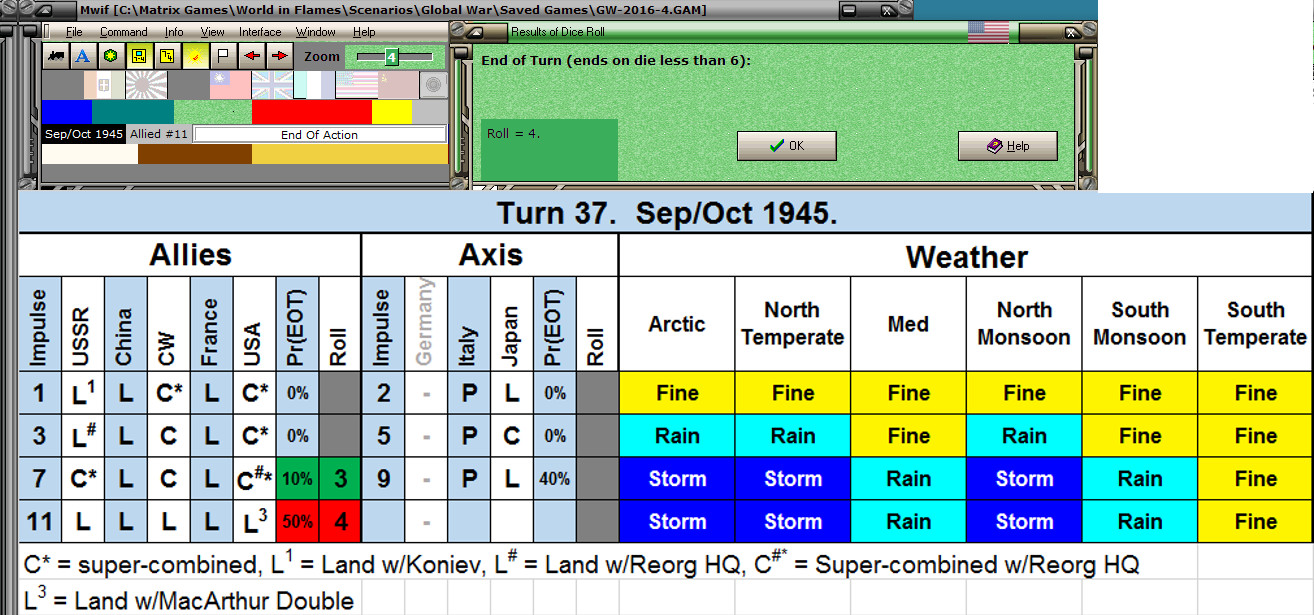Click the green 10% Pr(EOT) cell

pyautogui.click(x=297, y=479)
